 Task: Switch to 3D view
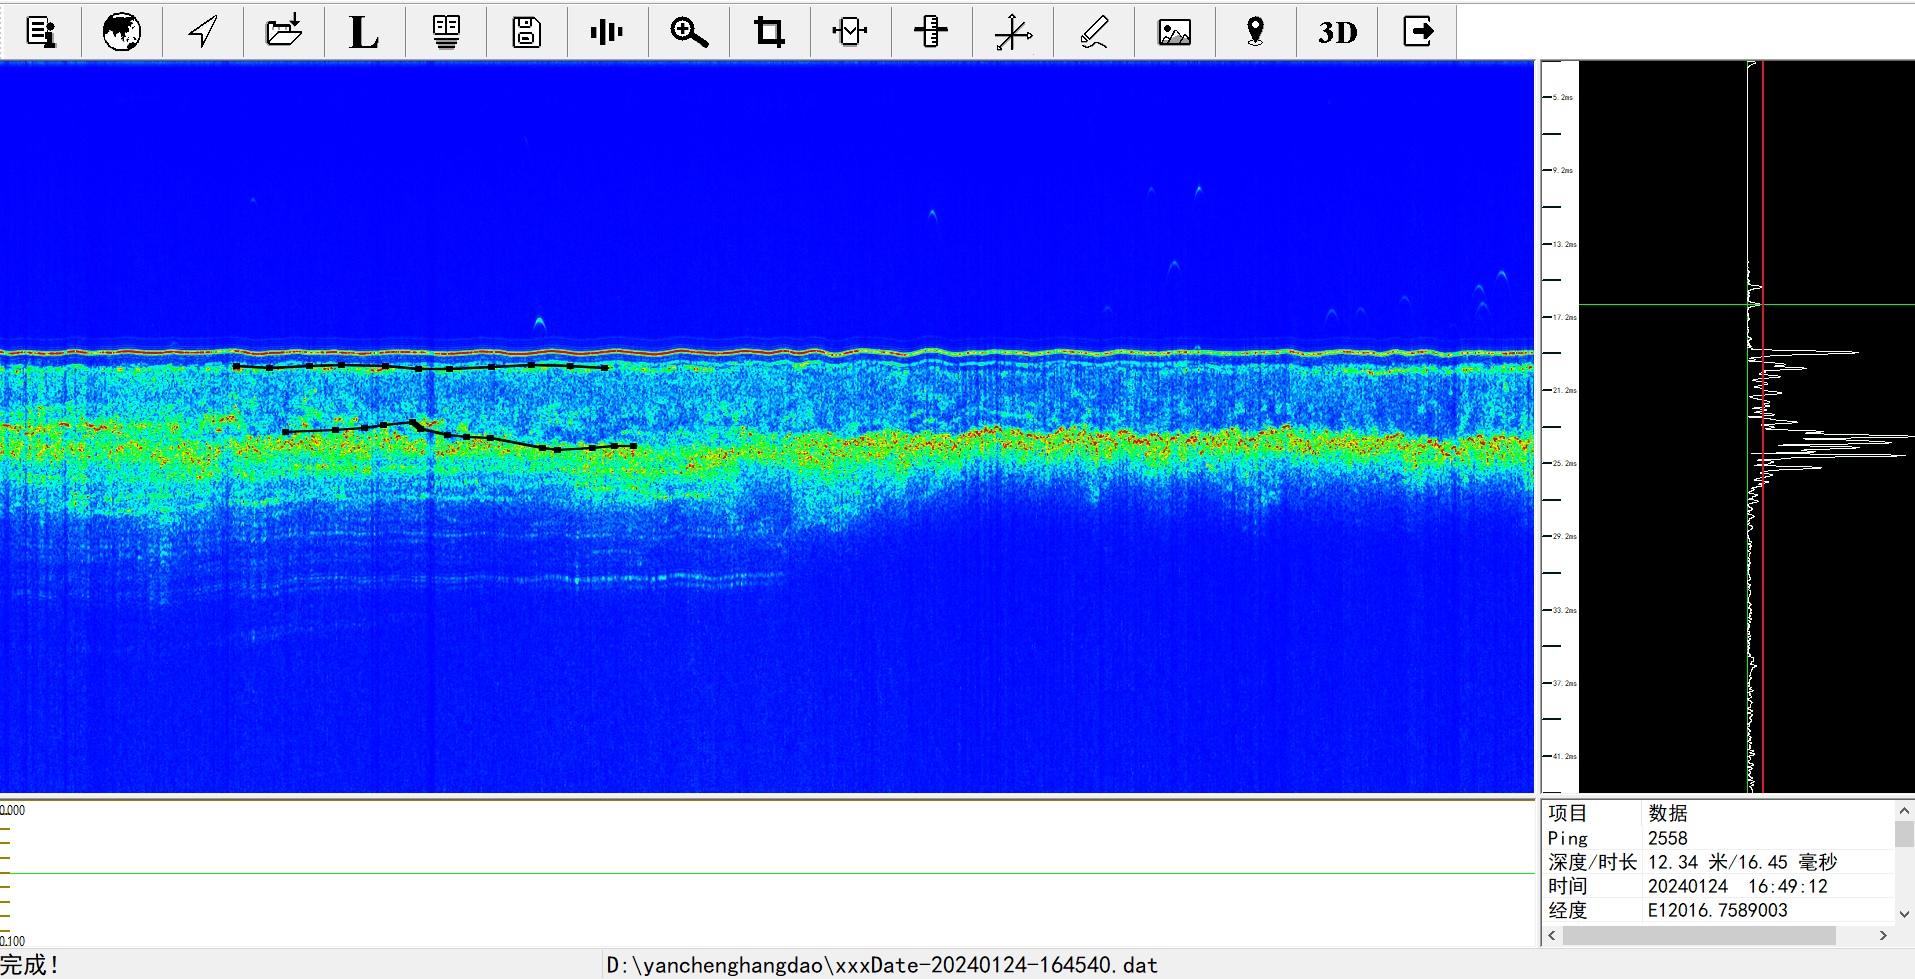(1337, 32)
